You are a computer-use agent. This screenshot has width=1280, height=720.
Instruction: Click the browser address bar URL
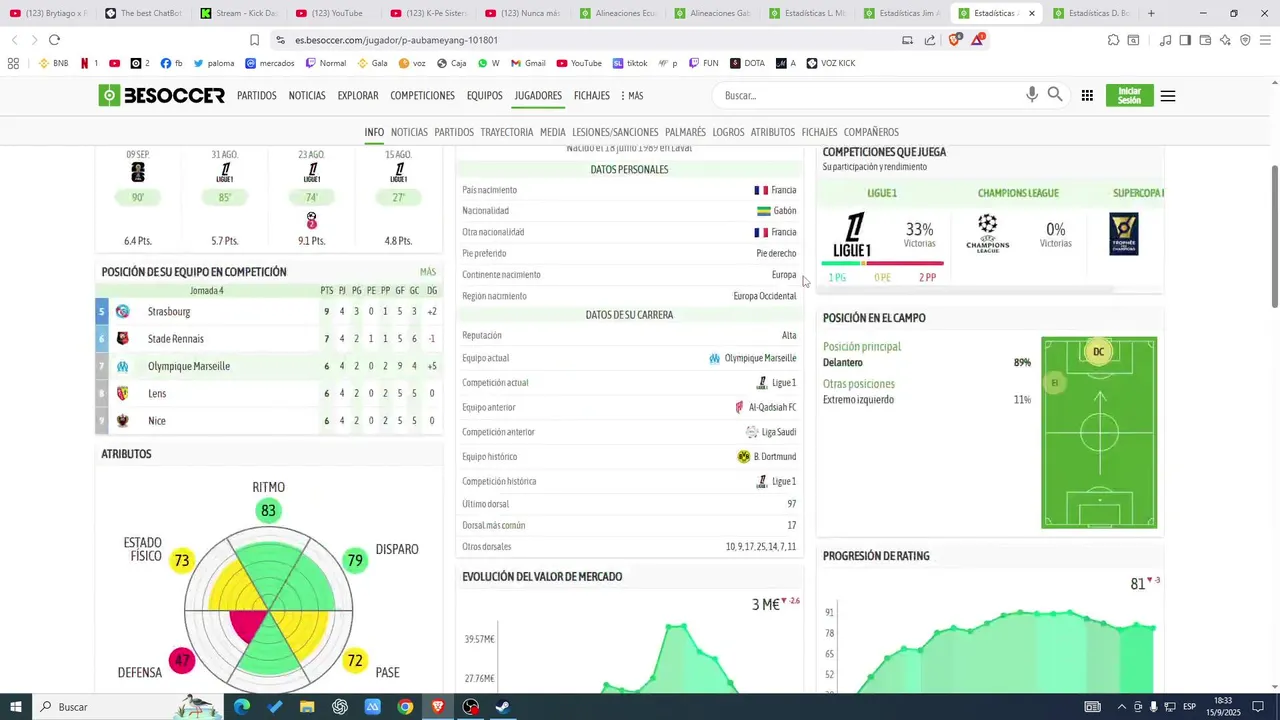point(397,40)
